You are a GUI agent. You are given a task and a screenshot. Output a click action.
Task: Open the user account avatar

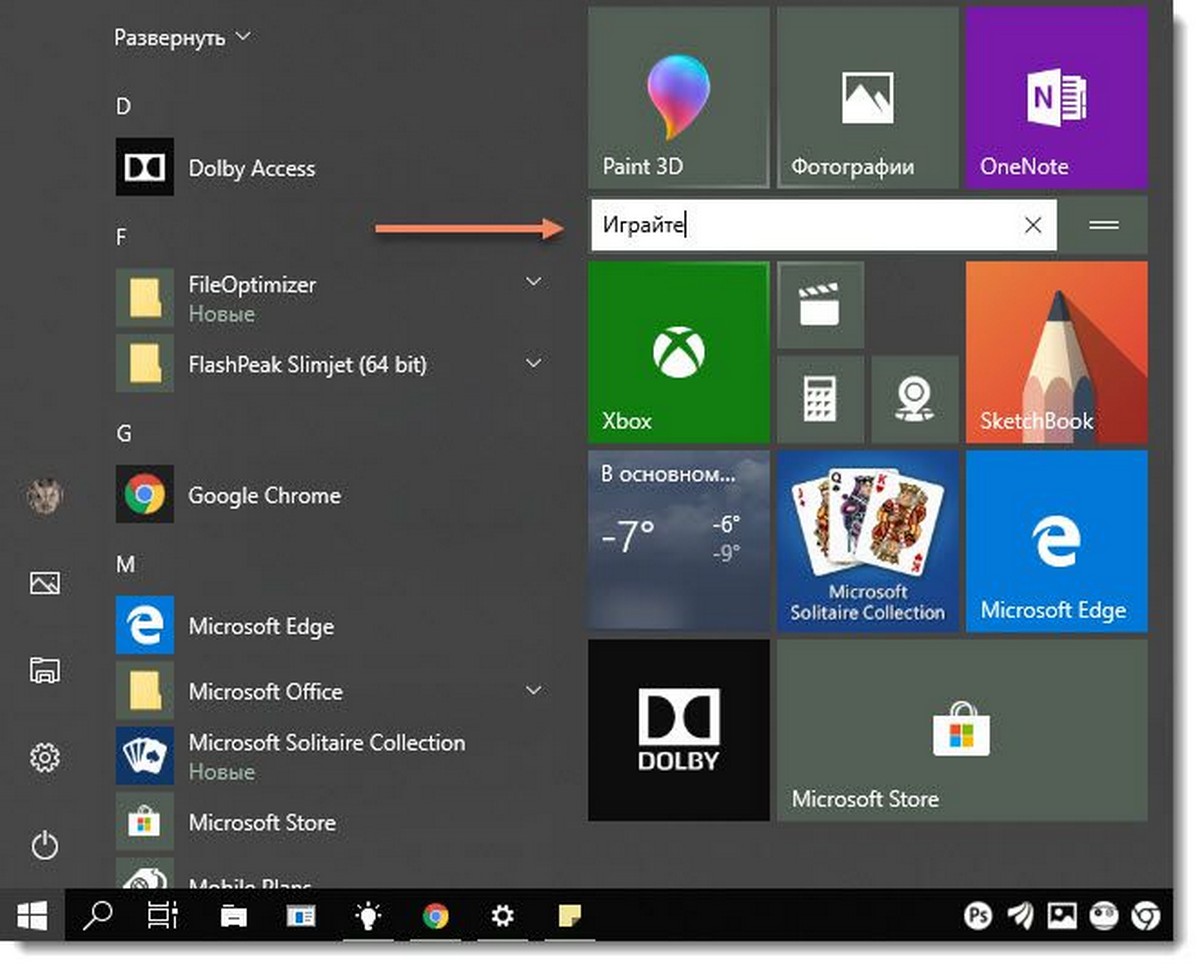click(x=44, y=495)
